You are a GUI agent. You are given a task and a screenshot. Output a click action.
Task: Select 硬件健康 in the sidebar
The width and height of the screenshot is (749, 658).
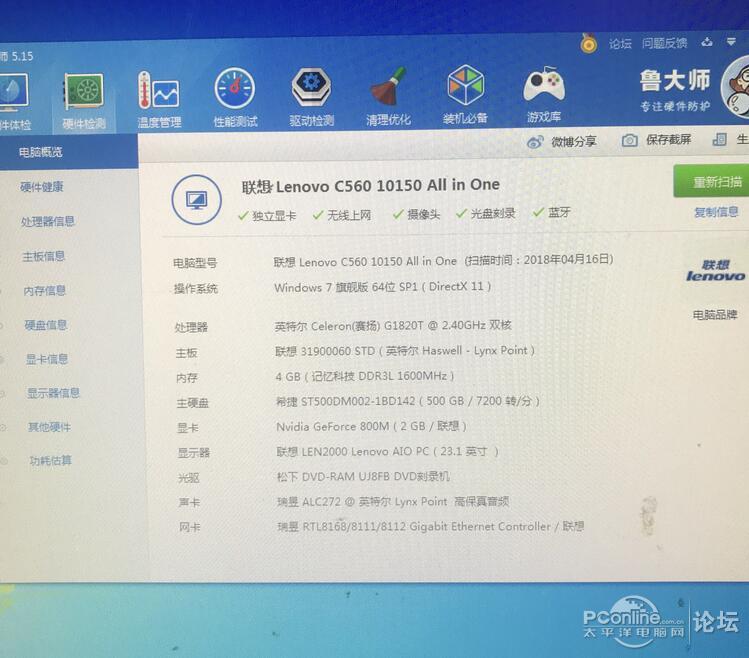pyautogui.click(x=42, y=187)
